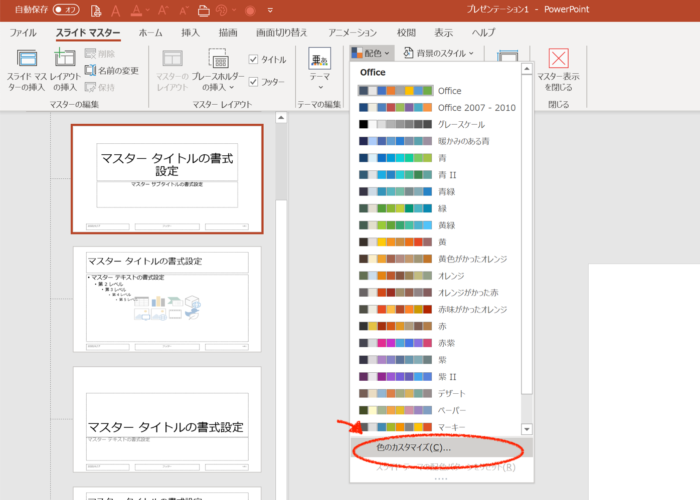This screenshot has width=700, height=500.
Task: Choose the Yellow Orange (黄色がかったオレンジ) scheme
Action: tap(435, 259)
